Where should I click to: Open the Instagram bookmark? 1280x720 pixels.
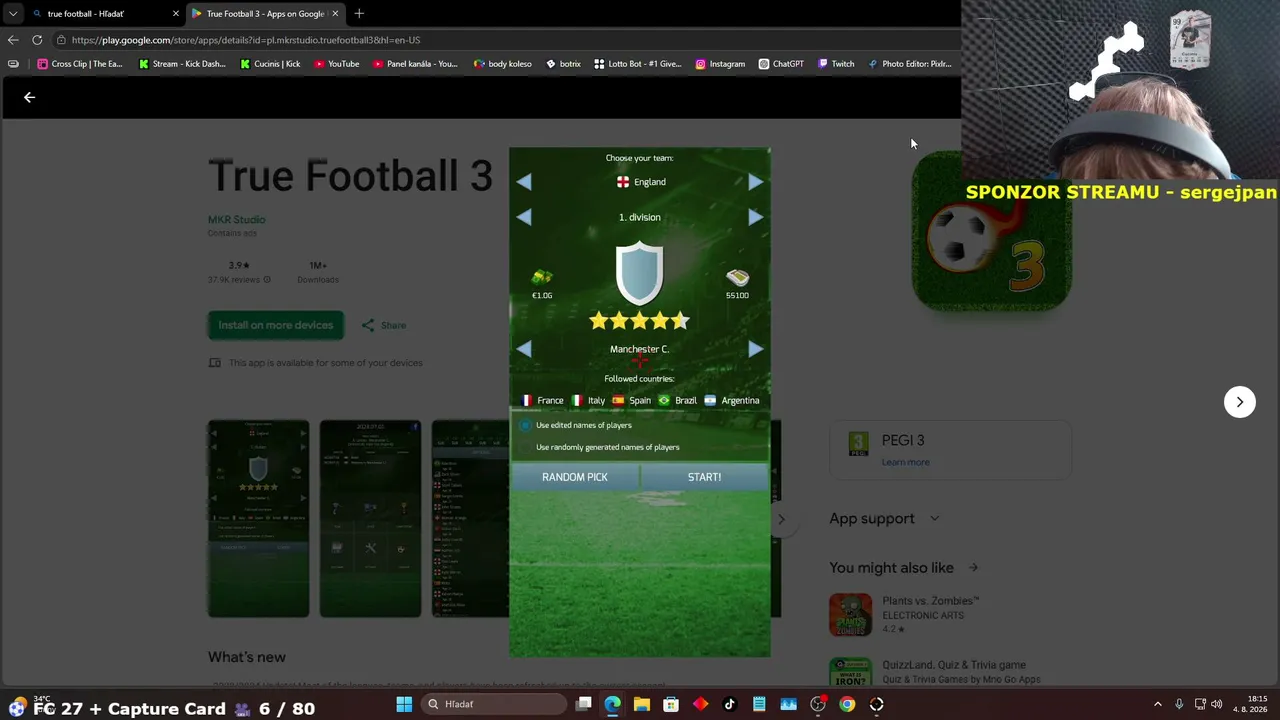point(720,64)
